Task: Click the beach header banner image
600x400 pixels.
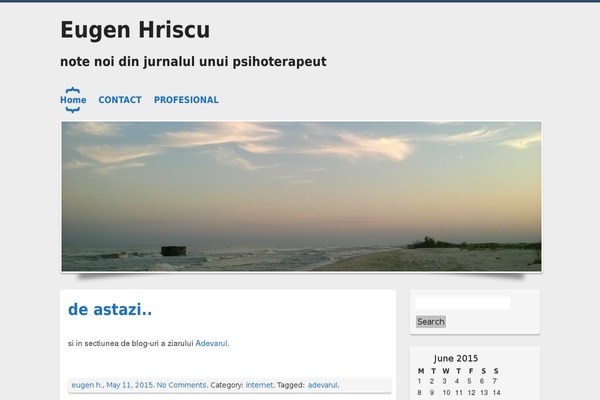Action: coord(302,196)
